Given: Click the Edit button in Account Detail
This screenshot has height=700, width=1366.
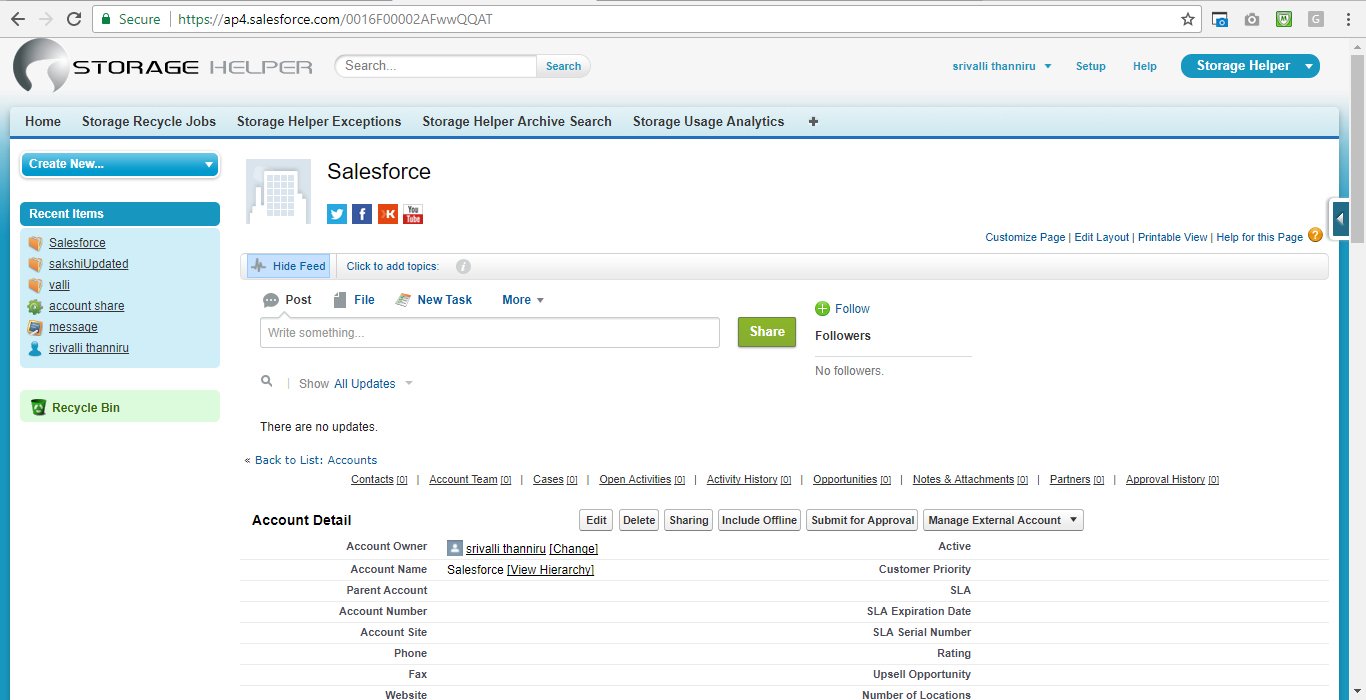Looking at the screenshot, I should 597,520.
